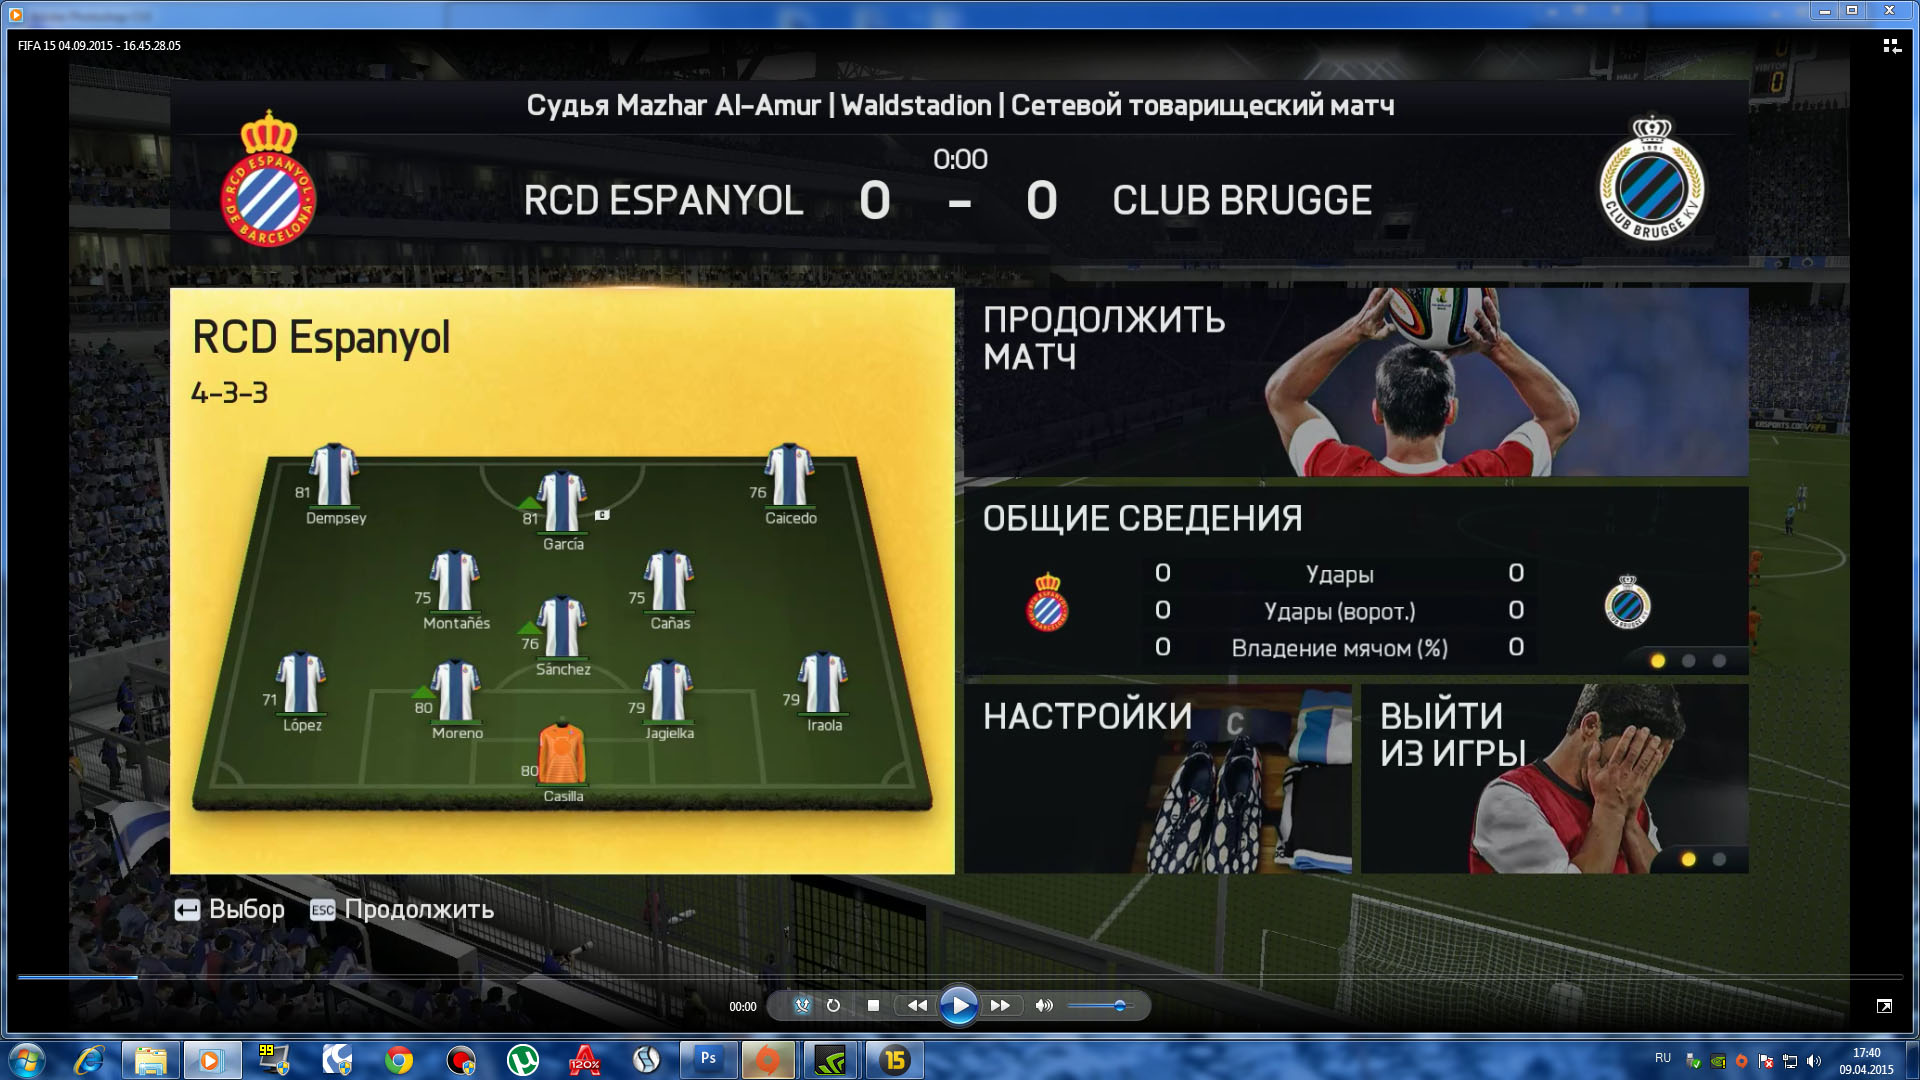1920x1080 pixels.
Task: Open Action Center flag tray icon
Action: click(x=1766, y=1061)
